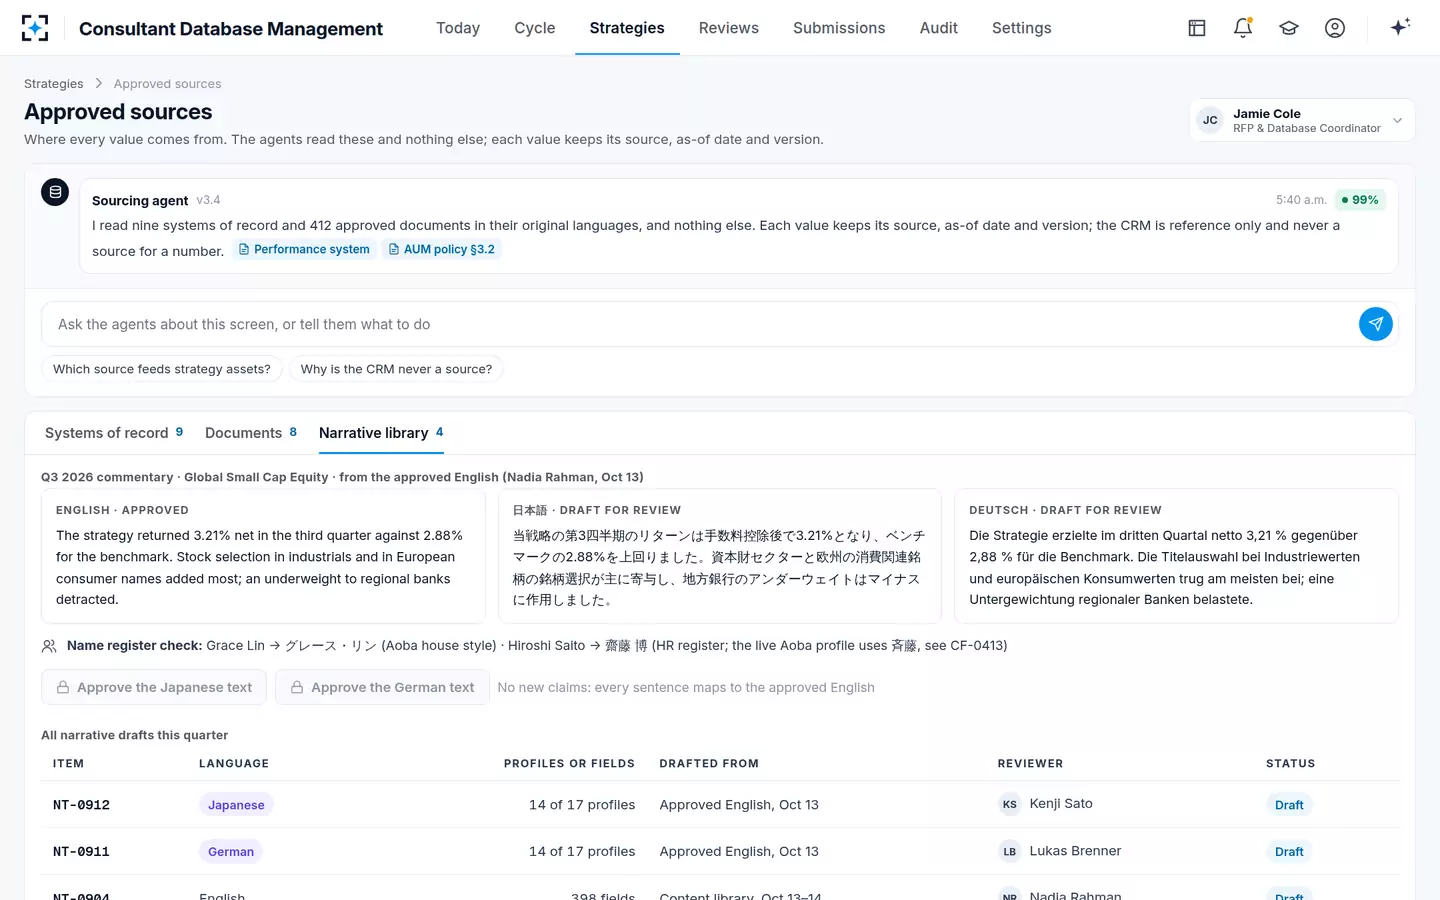Click the Japanese language tag

tap(236, 805)
